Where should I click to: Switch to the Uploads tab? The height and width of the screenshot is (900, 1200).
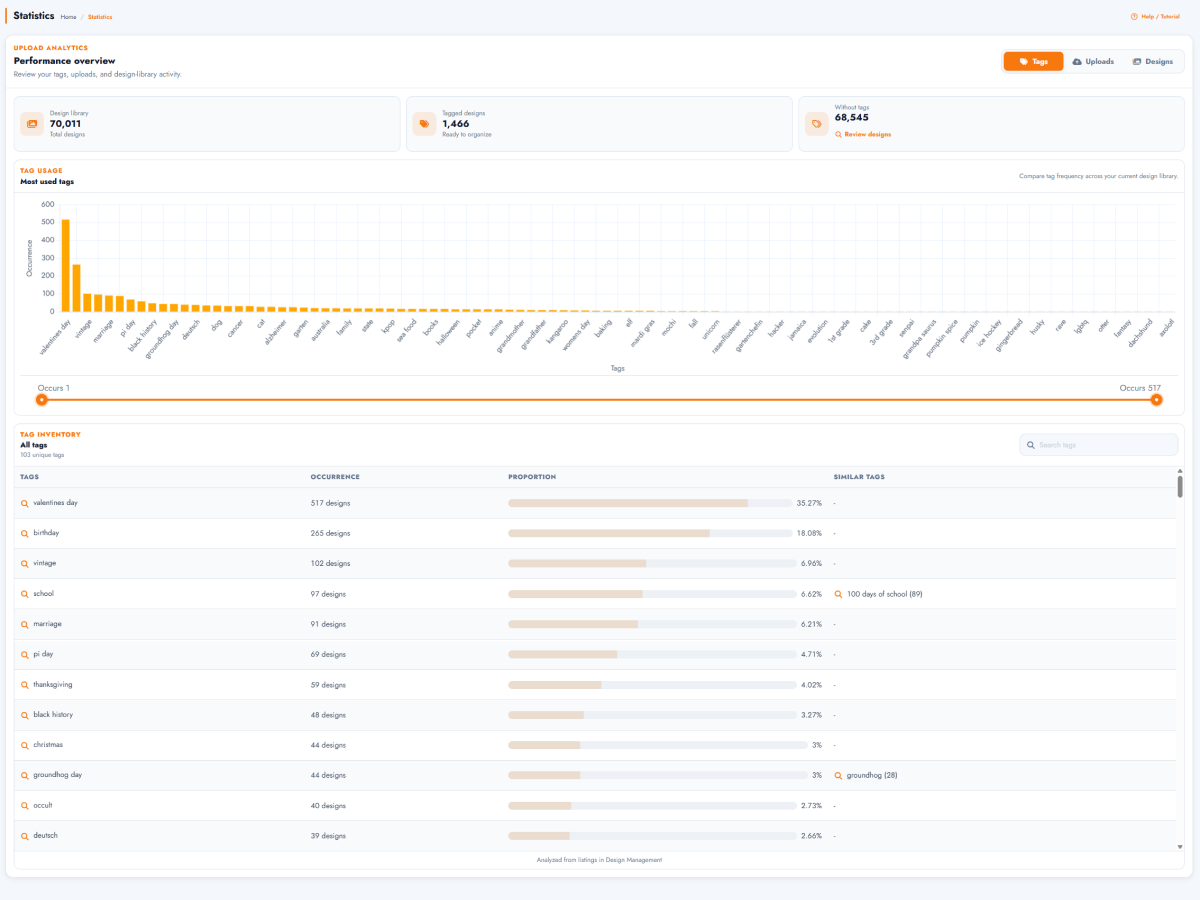(1093, 61)
